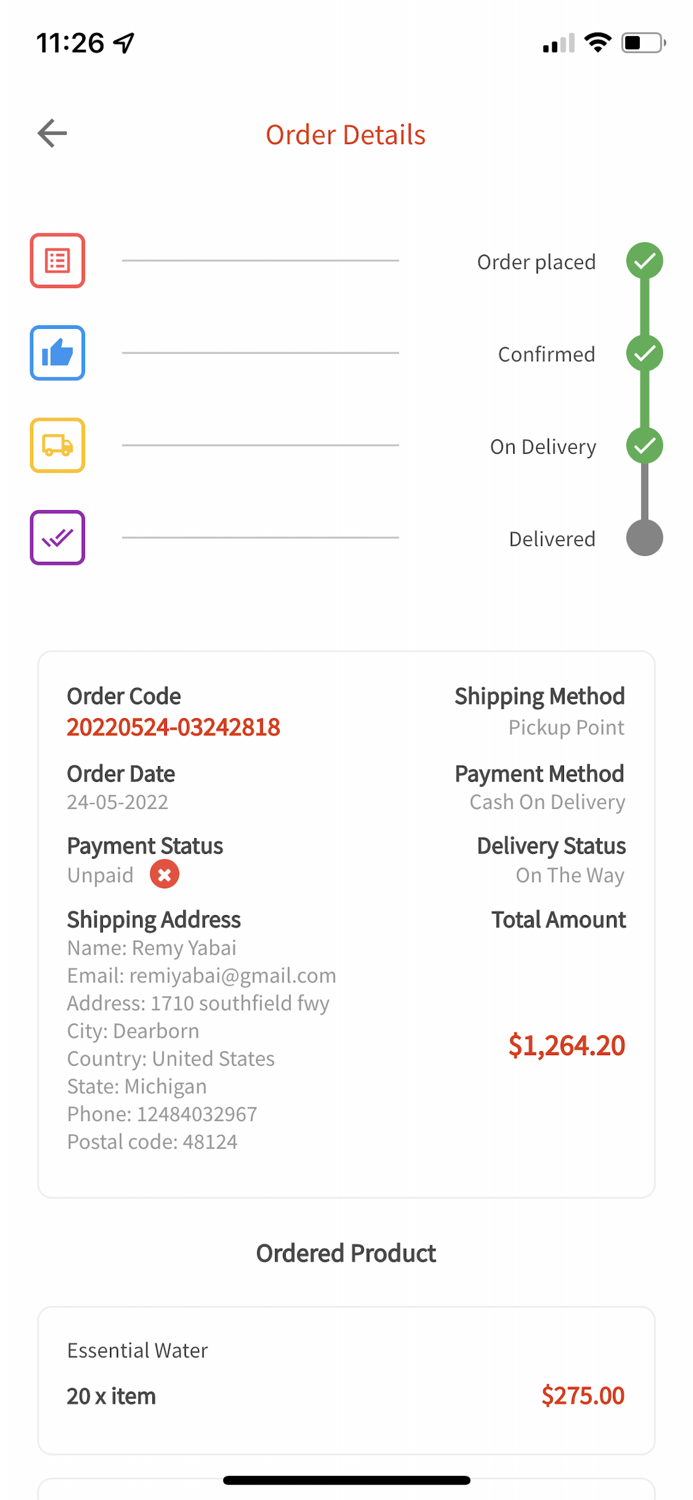Tap the Essential Water product card
The image size is (693, 1500).
346,1380
